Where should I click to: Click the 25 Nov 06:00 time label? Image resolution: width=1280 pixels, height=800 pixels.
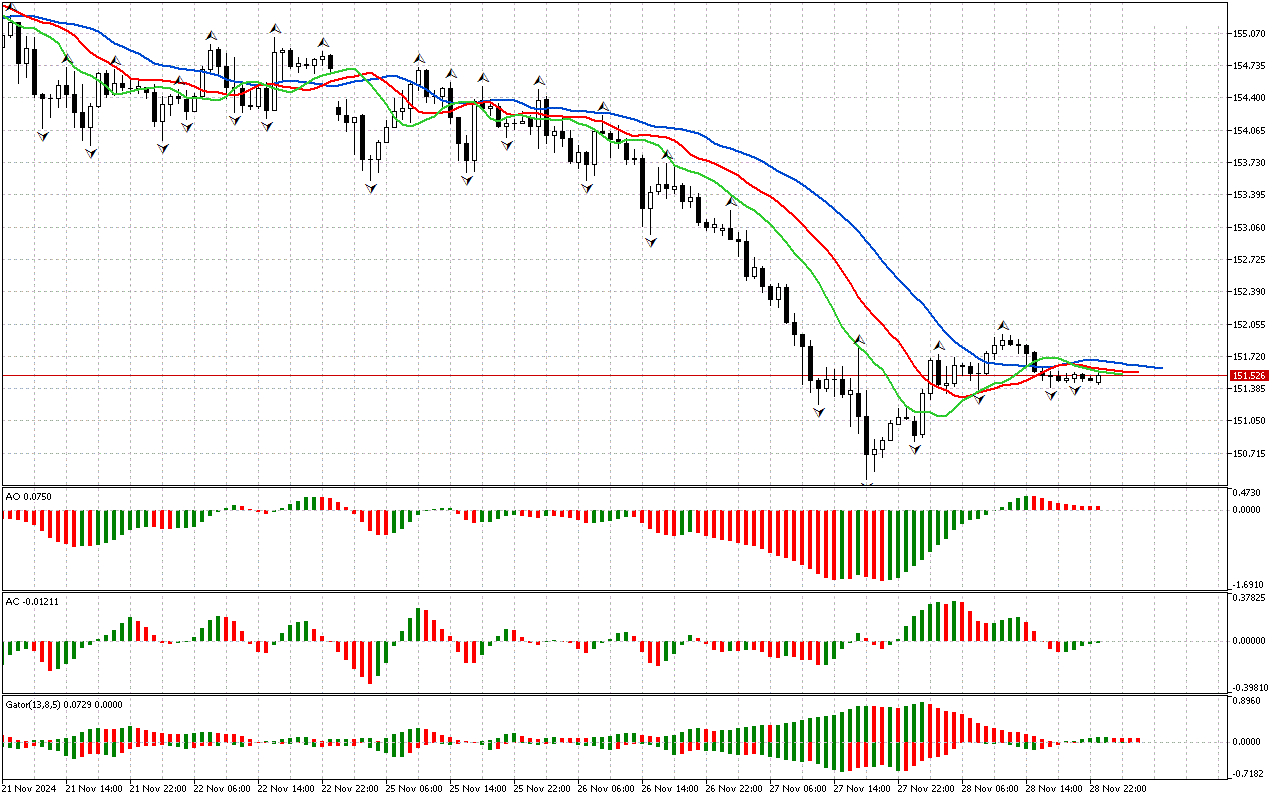414,789
